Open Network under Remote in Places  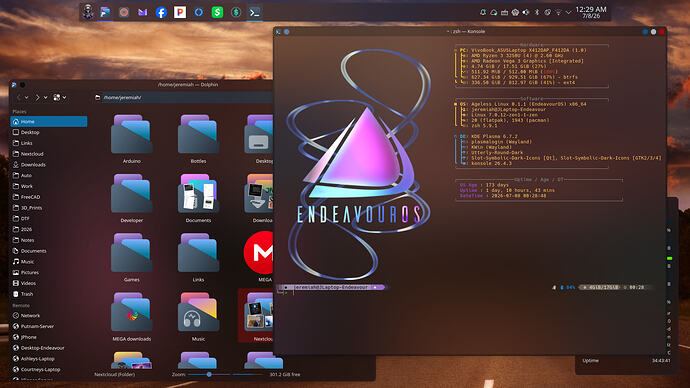(x=48, y=315)
